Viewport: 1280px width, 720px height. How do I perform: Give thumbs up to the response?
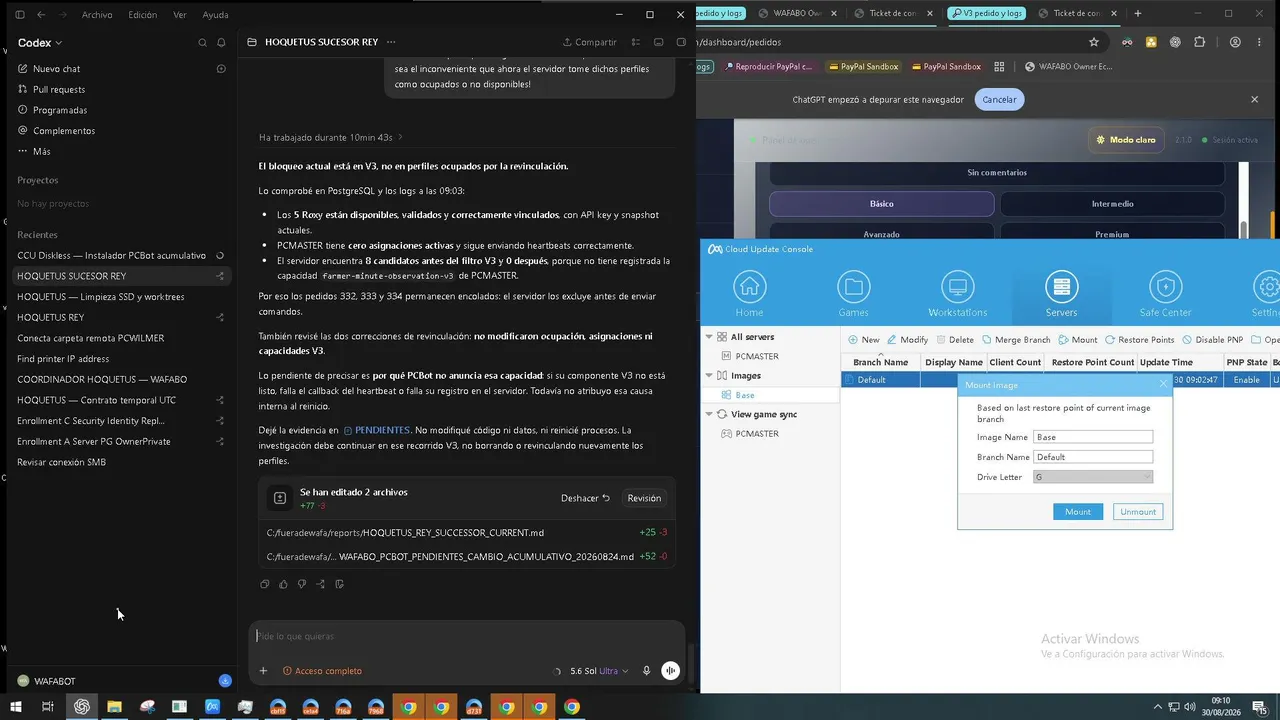tap(283, 584)
